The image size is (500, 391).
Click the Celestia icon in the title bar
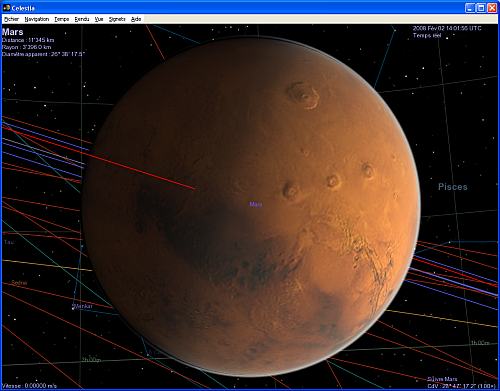(6, 7)
